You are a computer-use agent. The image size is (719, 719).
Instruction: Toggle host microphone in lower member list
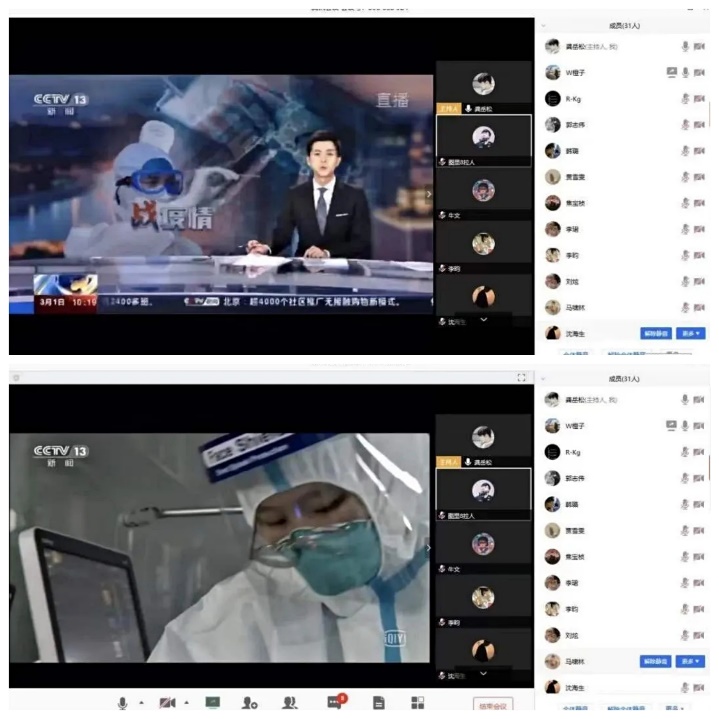(685, 400)
